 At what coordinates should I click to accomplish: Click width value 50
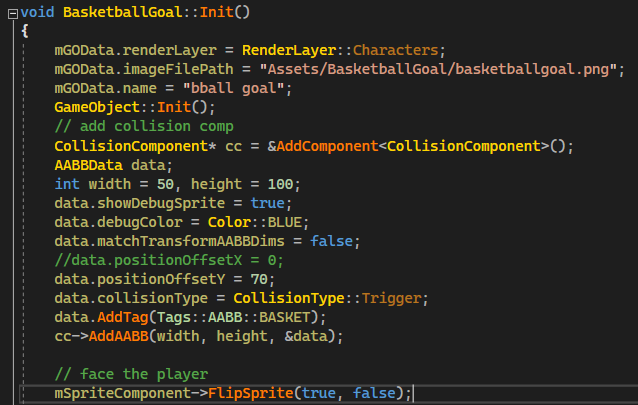click(165, 184)
